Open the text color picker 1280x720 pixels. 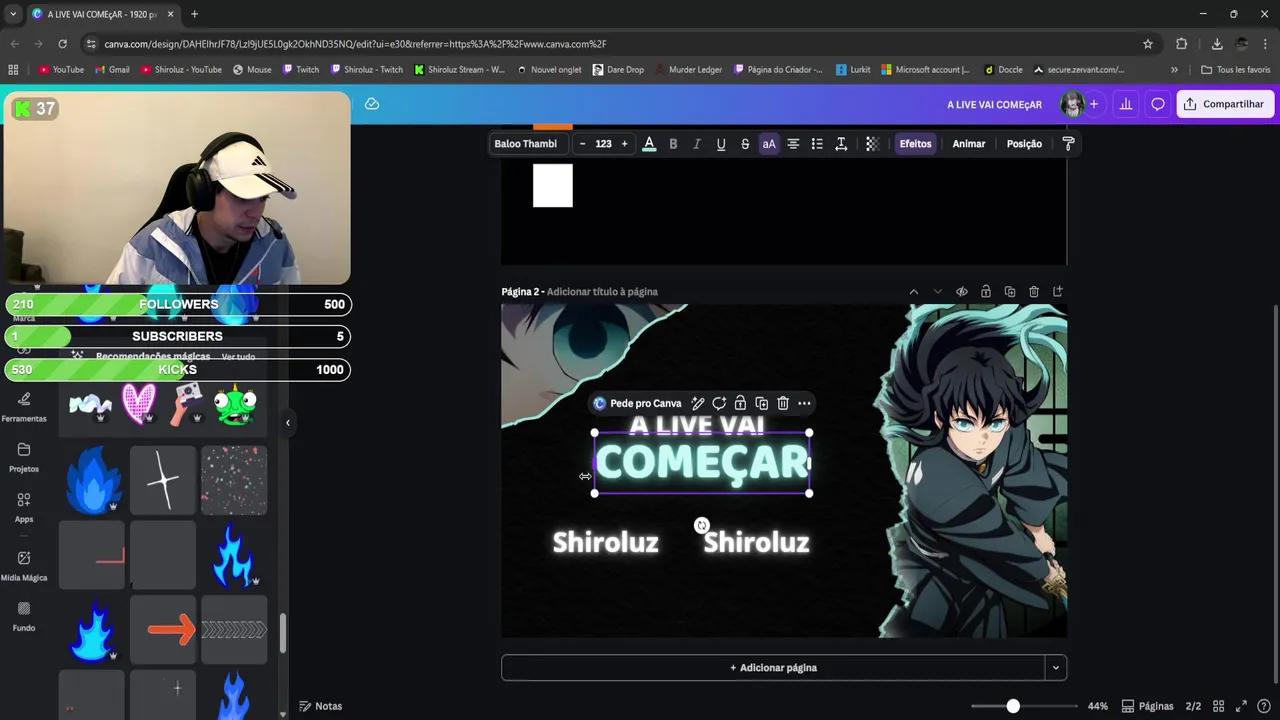[649, 144]
